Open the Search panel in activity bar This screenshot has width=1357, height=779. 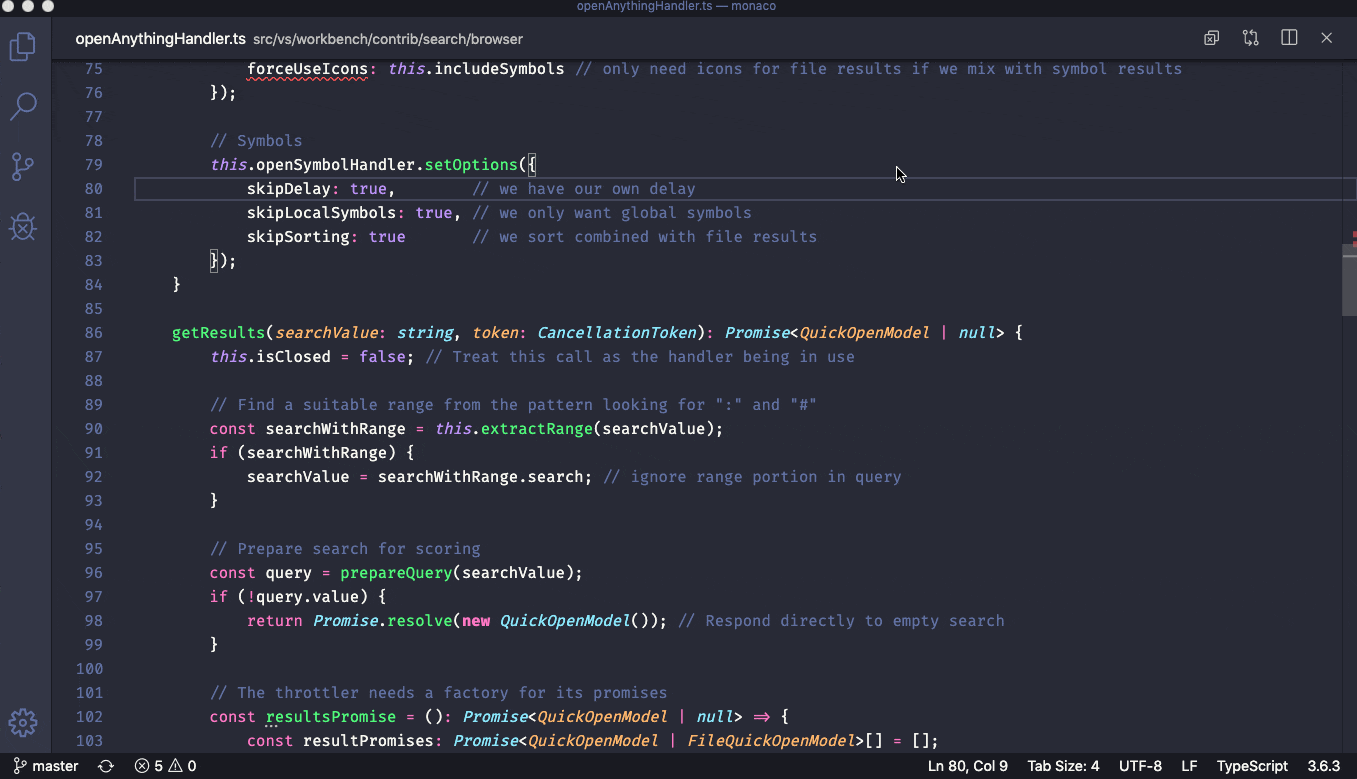pyautogui.click(x=23, y=106)
